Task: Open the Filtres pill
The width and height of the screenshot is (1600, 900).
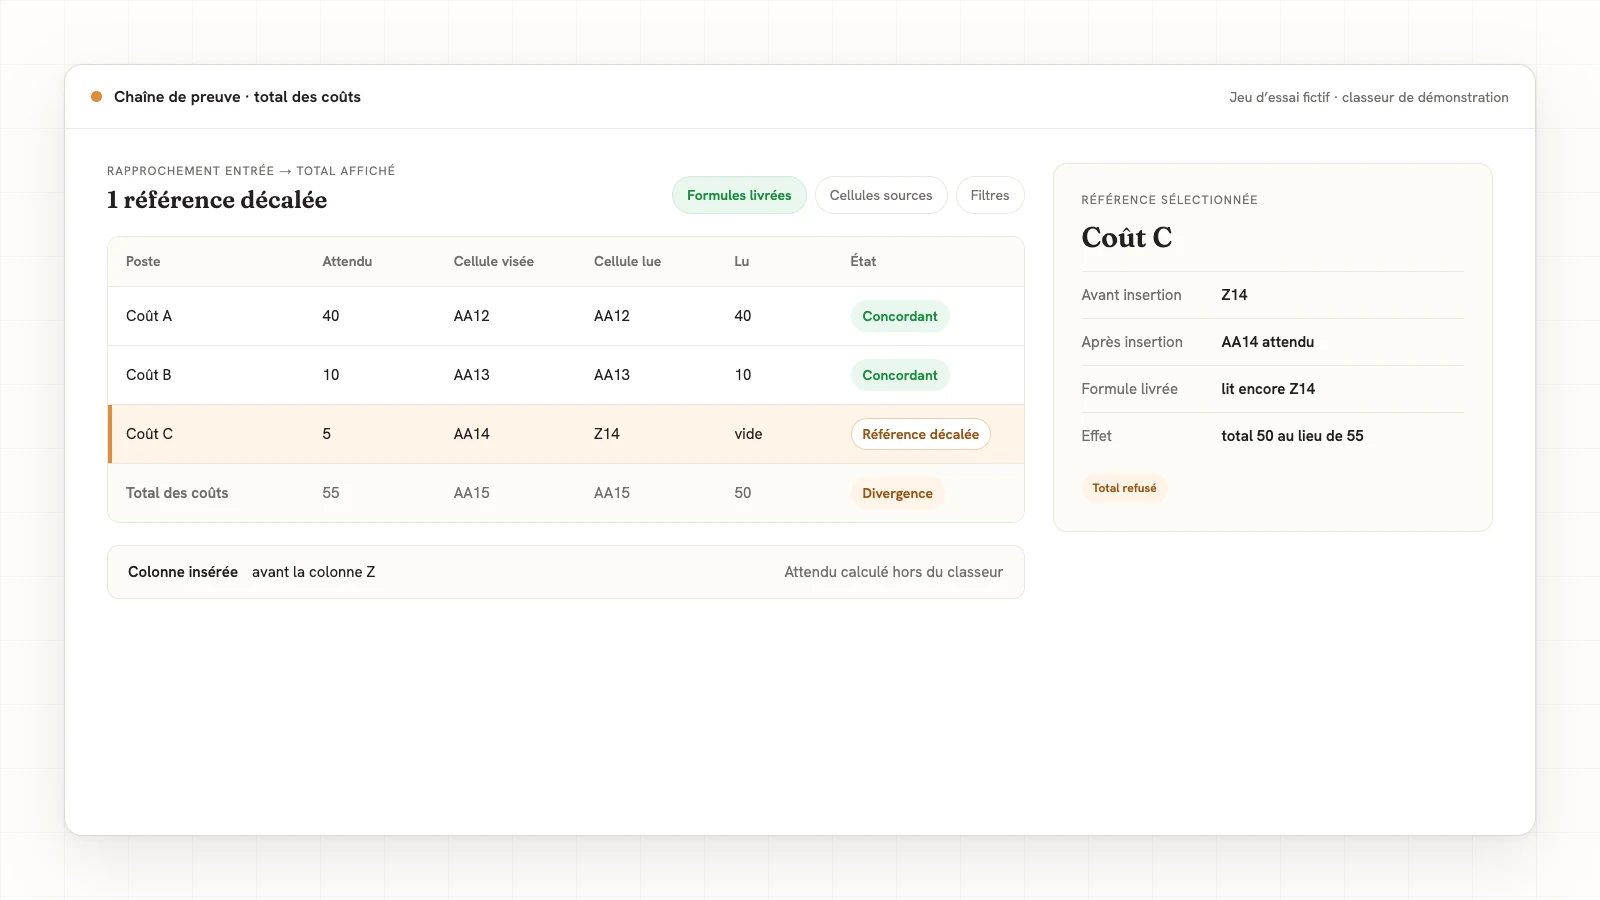Action: tap(990, 195)
